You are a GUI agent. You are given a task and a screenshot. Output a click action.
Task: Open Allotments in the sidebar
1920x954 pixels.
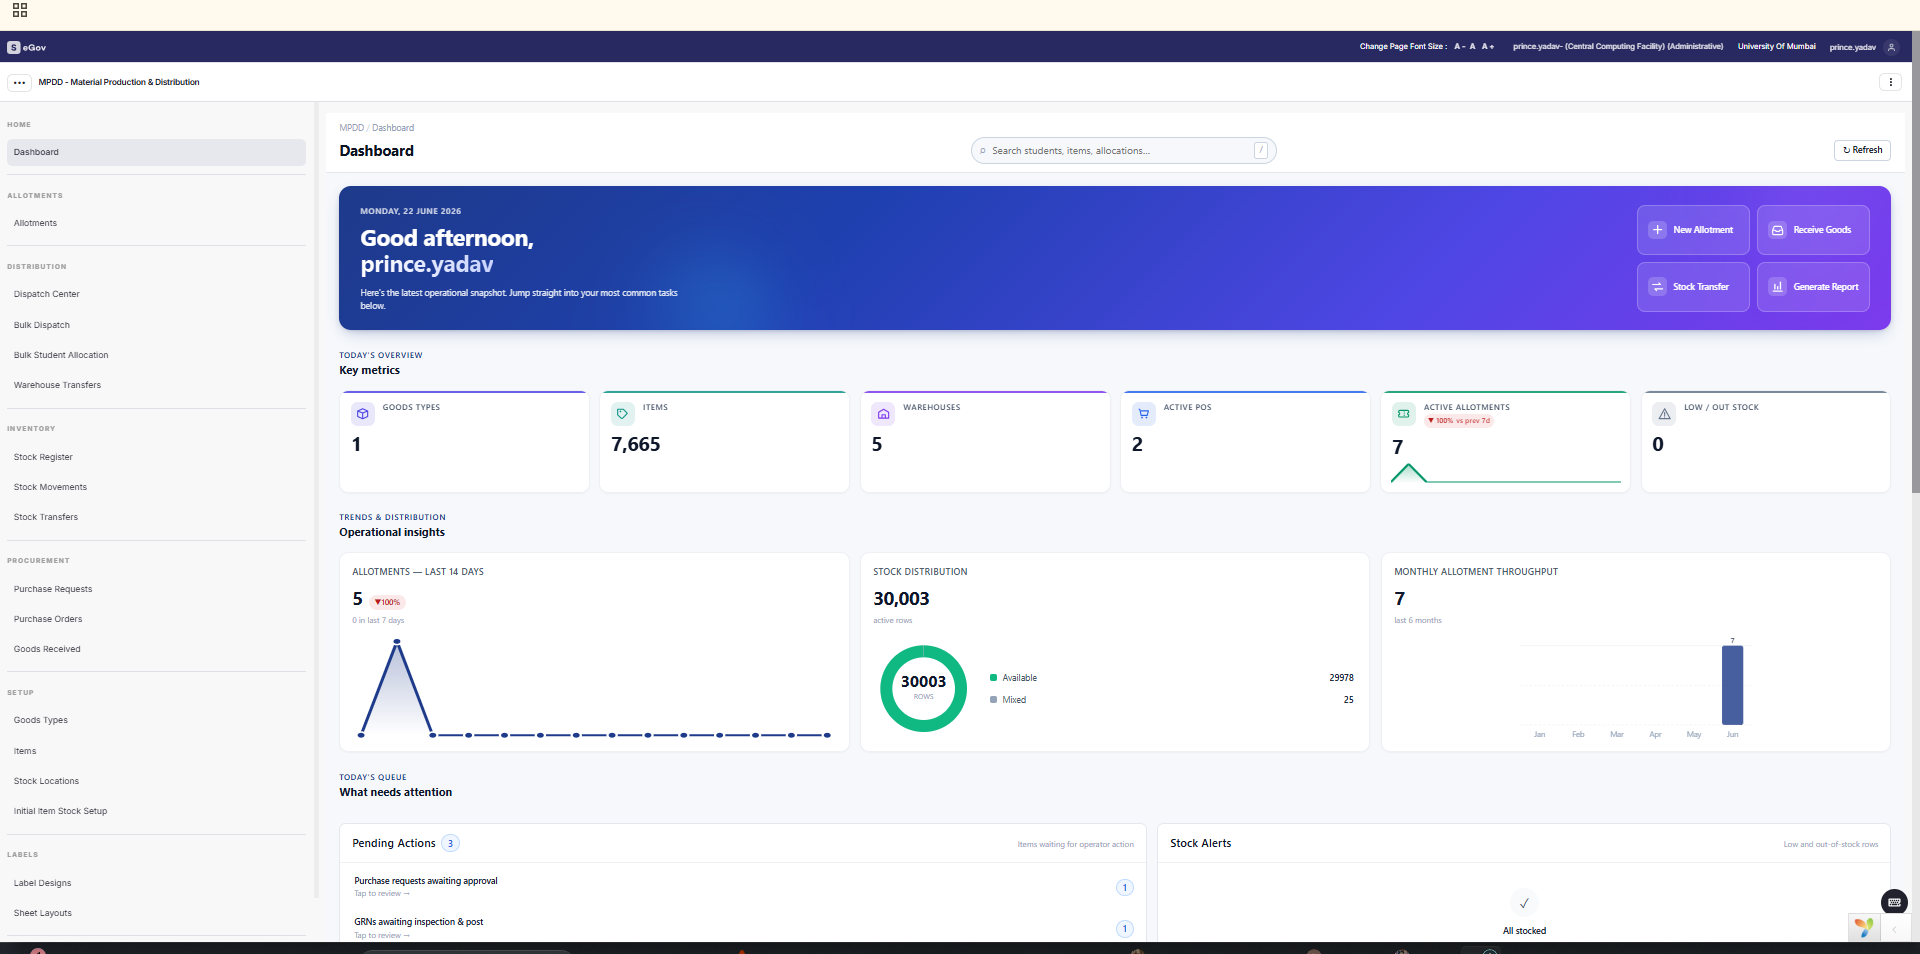point(156,223)
